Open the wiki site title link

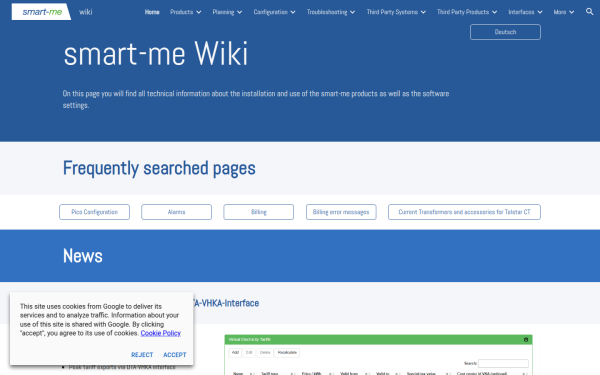[86, 12]
